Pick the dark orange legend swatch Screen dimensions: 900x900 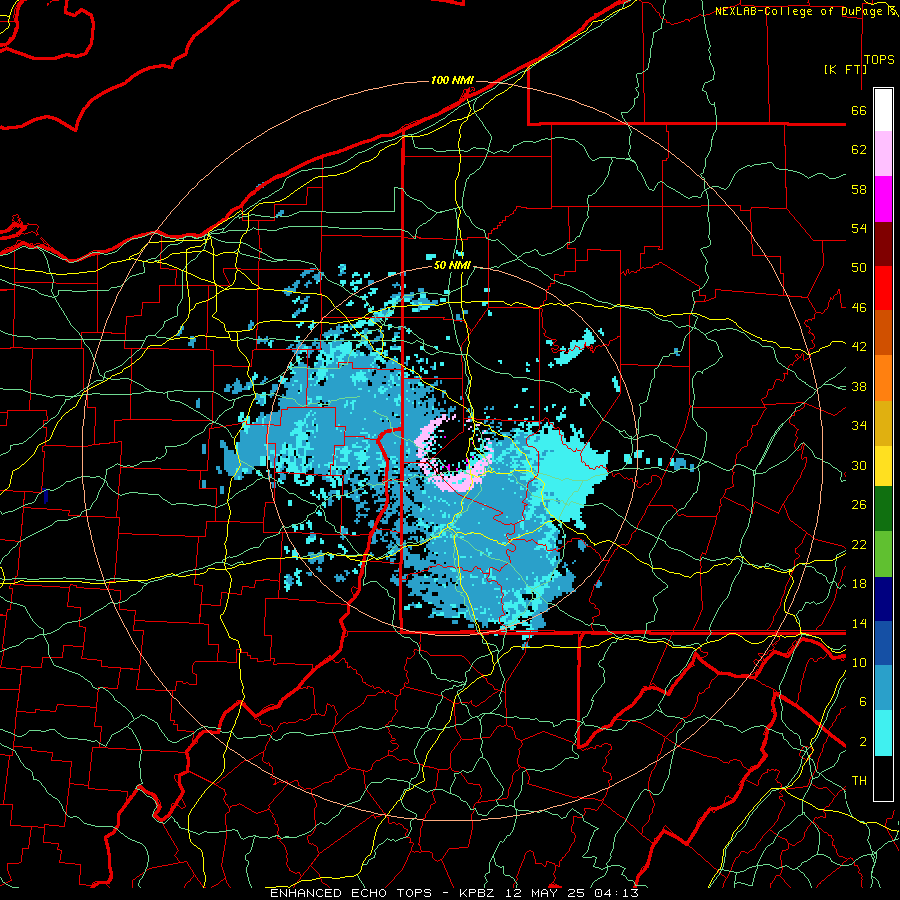(x=883, y=332)
